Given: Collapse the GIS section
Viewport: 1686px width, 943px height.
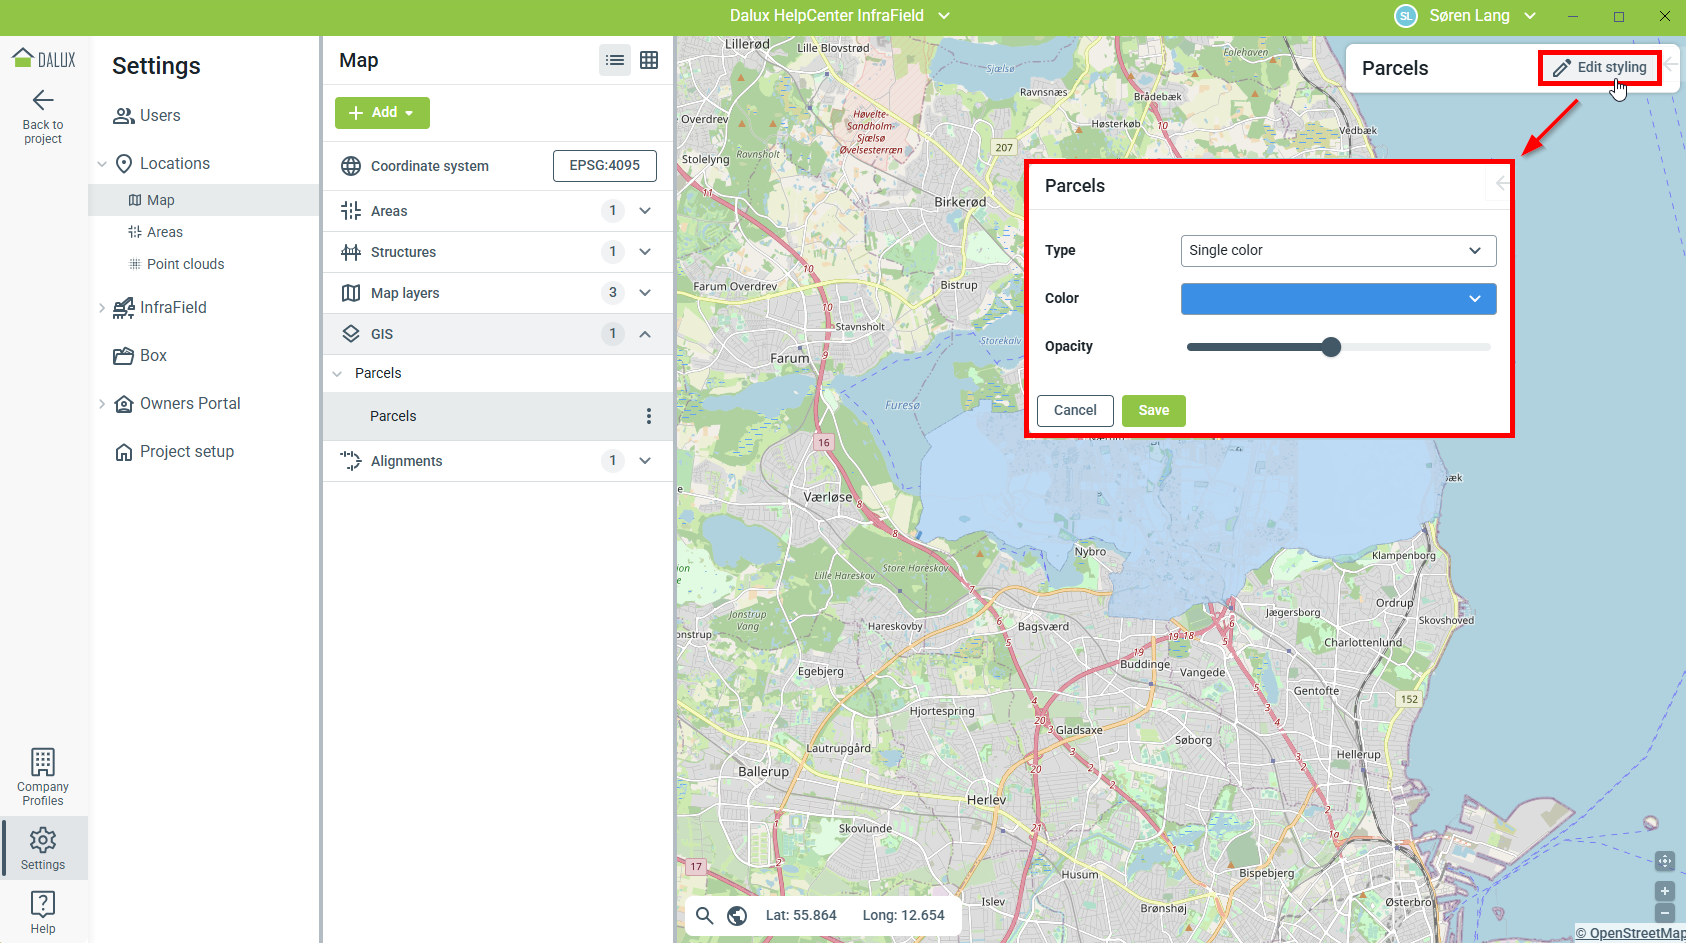Looking at the screenshot, I should tap(645, 334).
